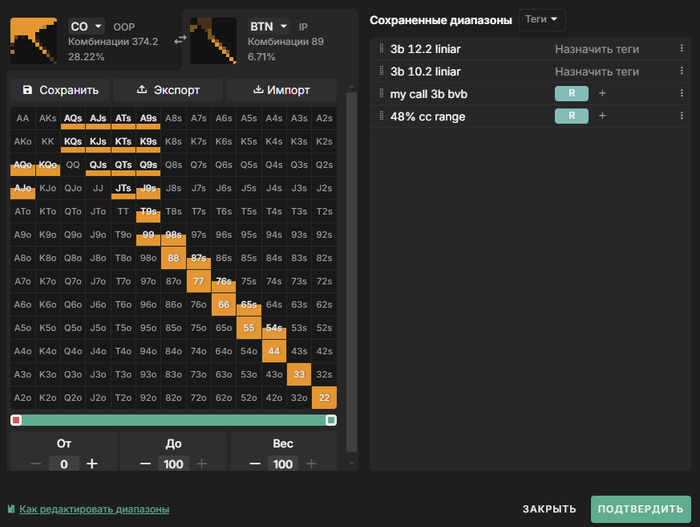
Task: Click the R tag on 48% cc range
Action: pyautogui.click(x=571, y=116)
